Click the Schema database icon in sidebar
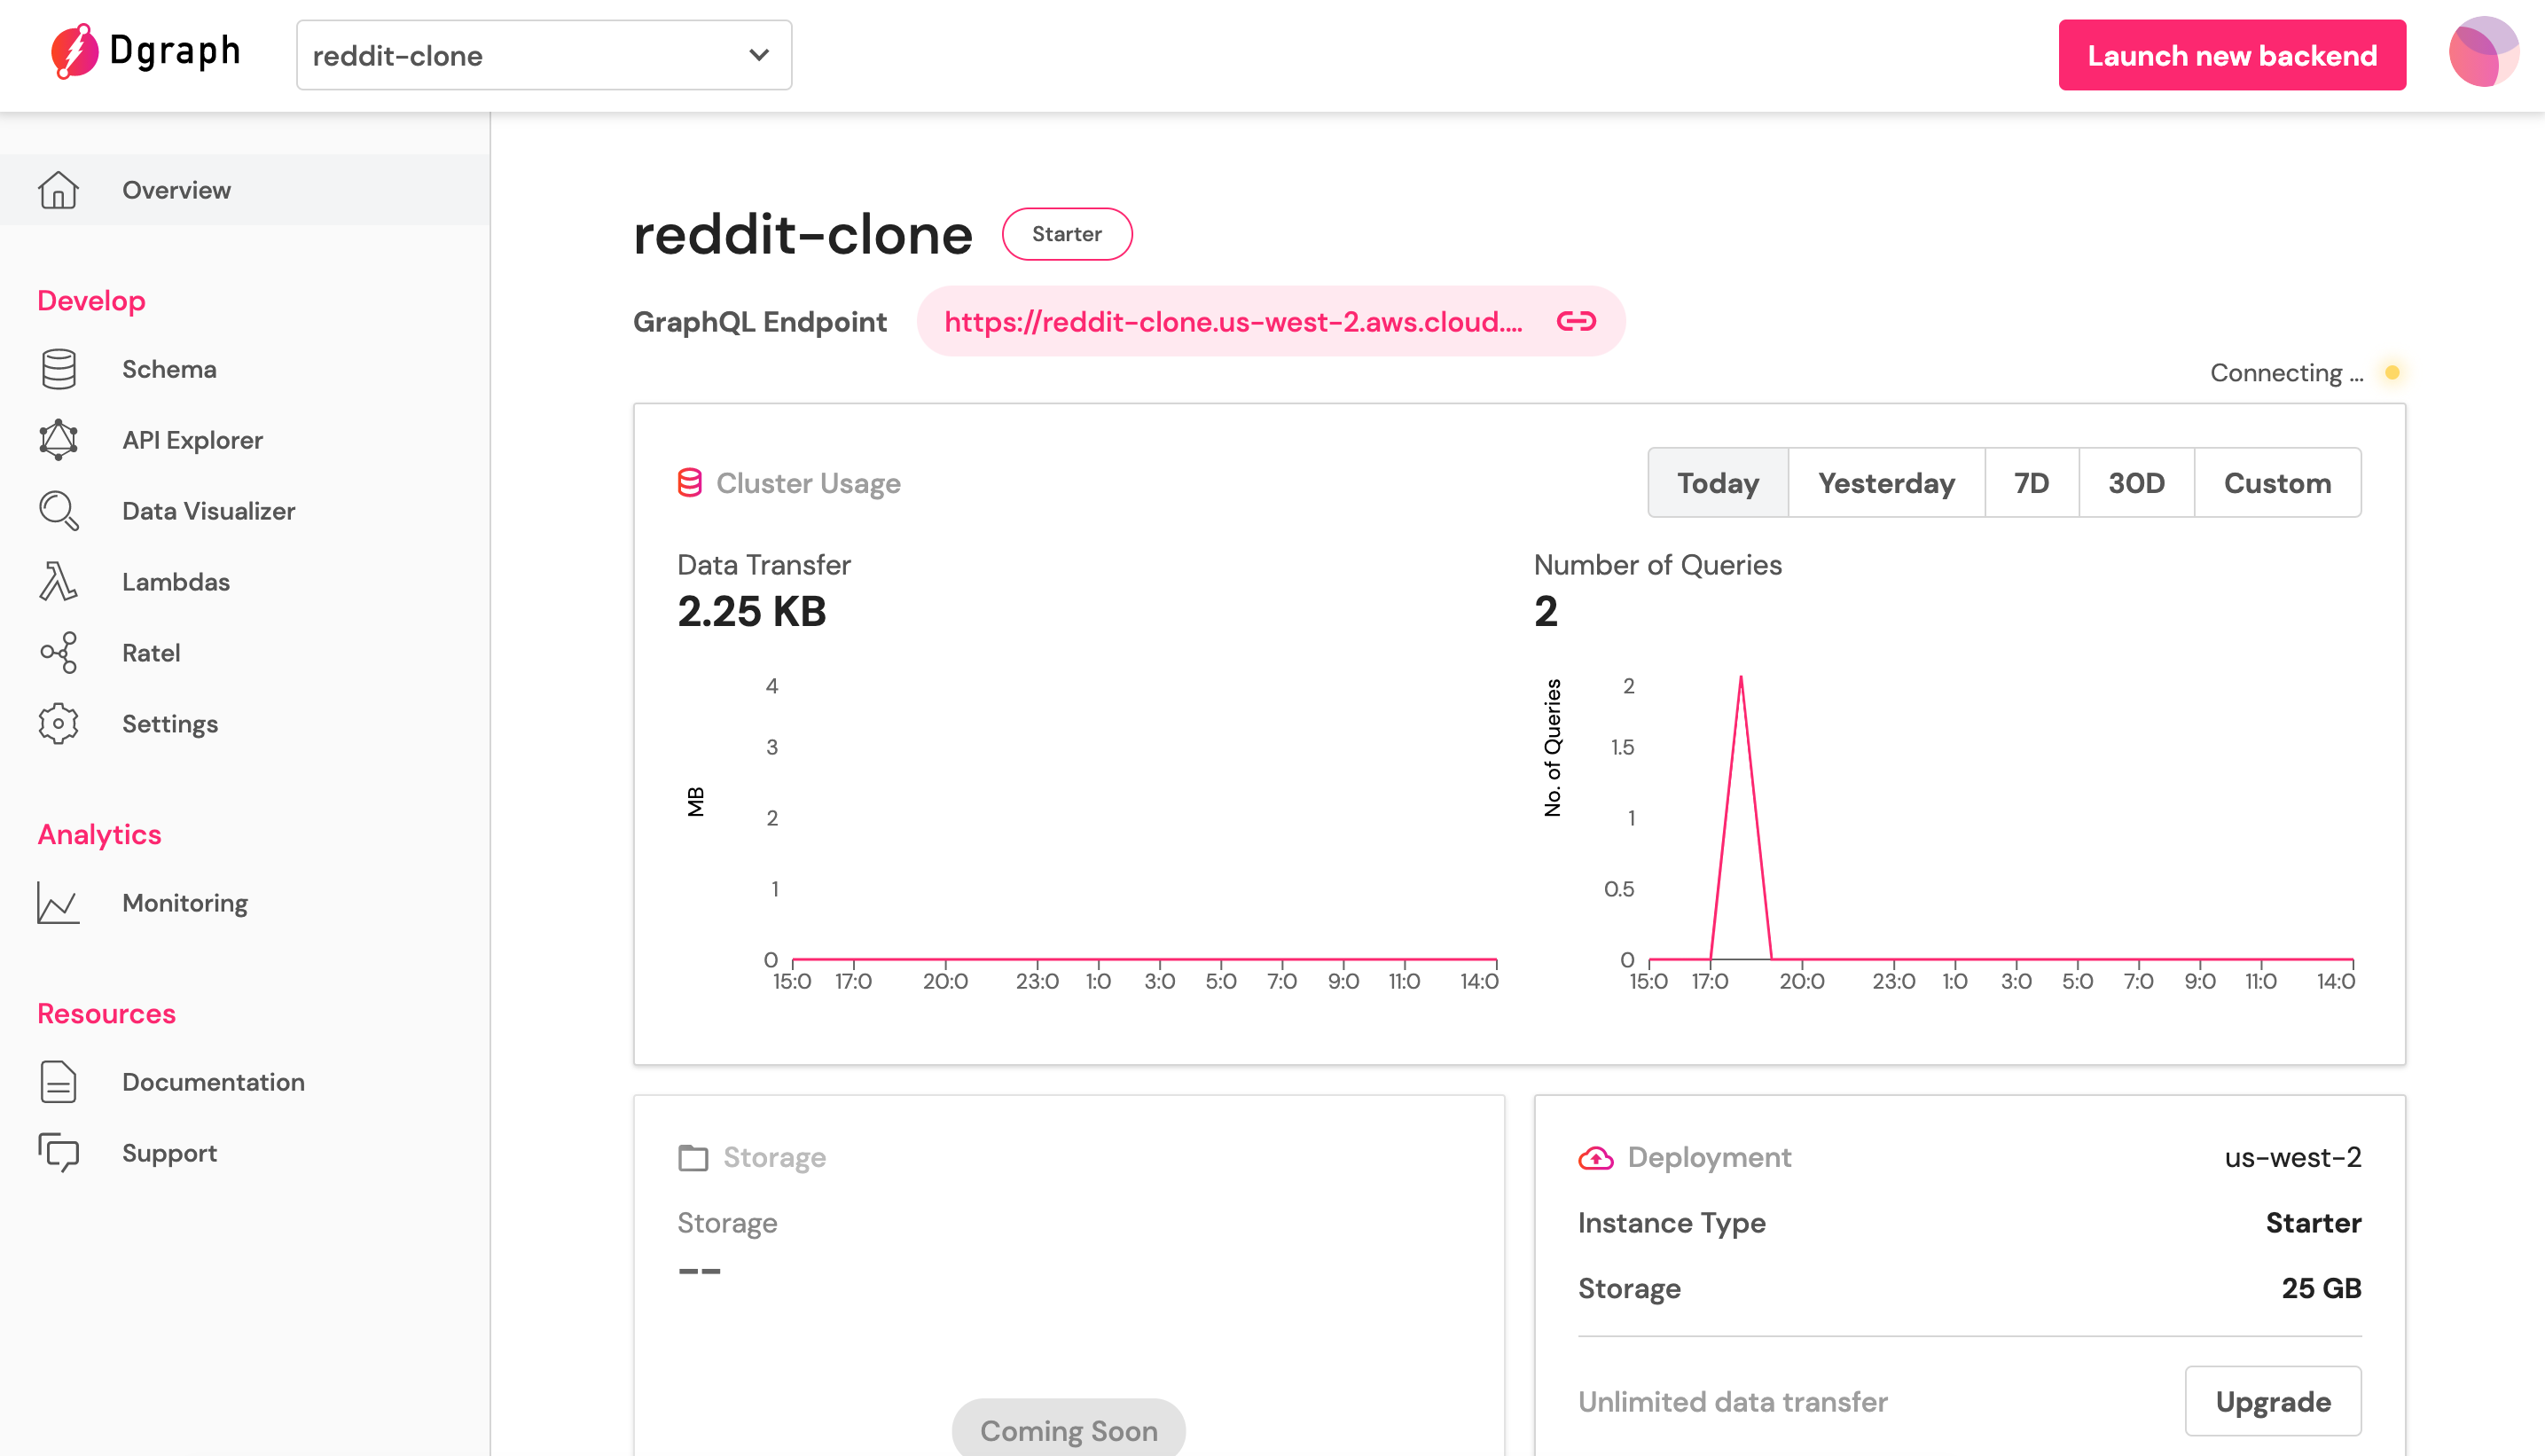This screenshot has height=1456, width=2545. (x=58, y=369)
